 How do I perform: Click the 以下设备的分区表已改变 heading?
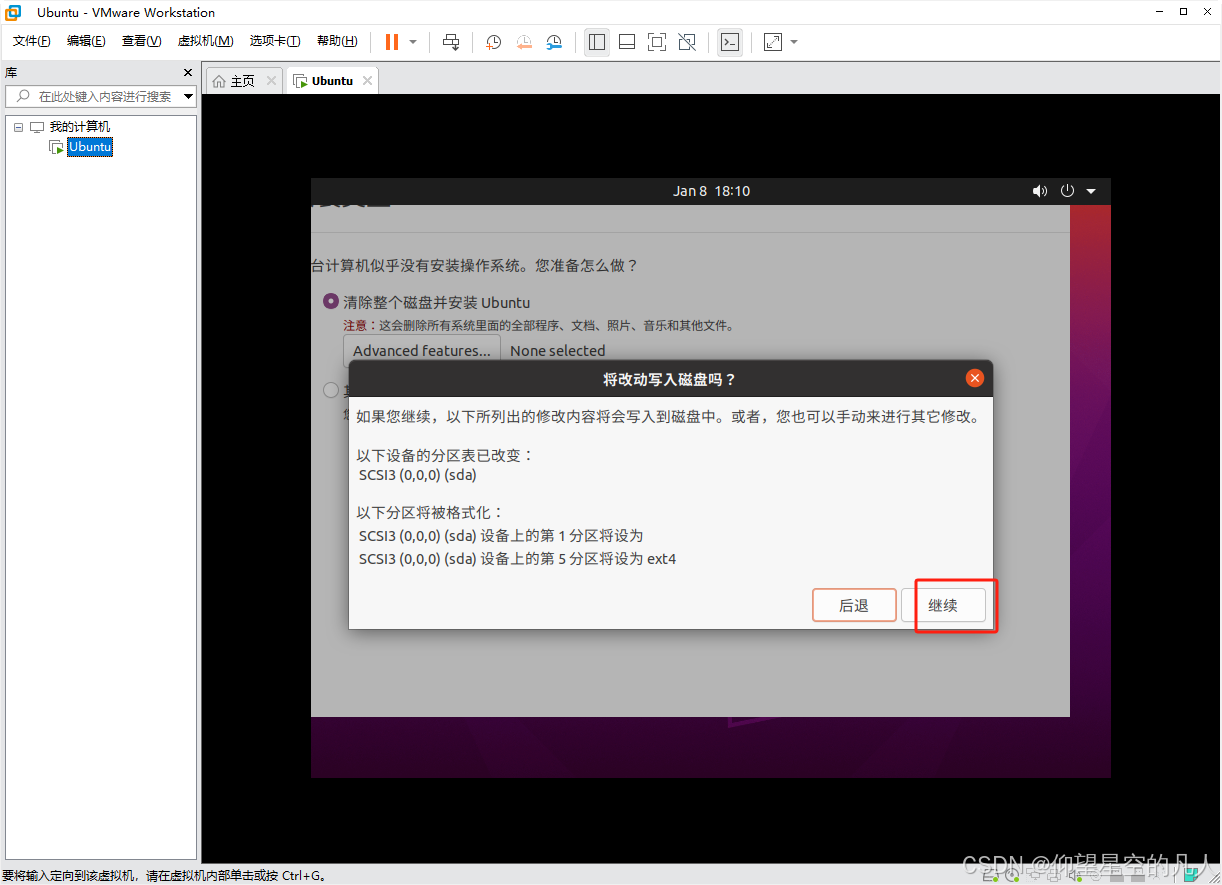pyautogui.click(x=446, y=455)
